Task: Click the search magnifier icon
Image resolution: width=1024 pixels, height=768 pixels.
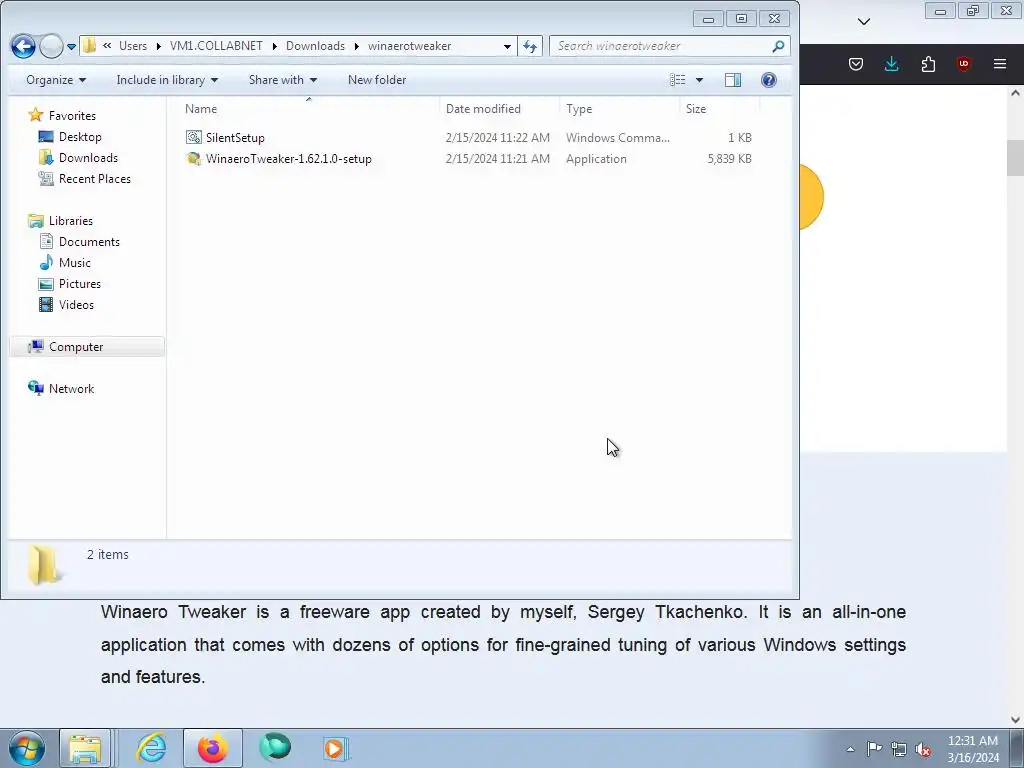Action: (x=778, y=46)
